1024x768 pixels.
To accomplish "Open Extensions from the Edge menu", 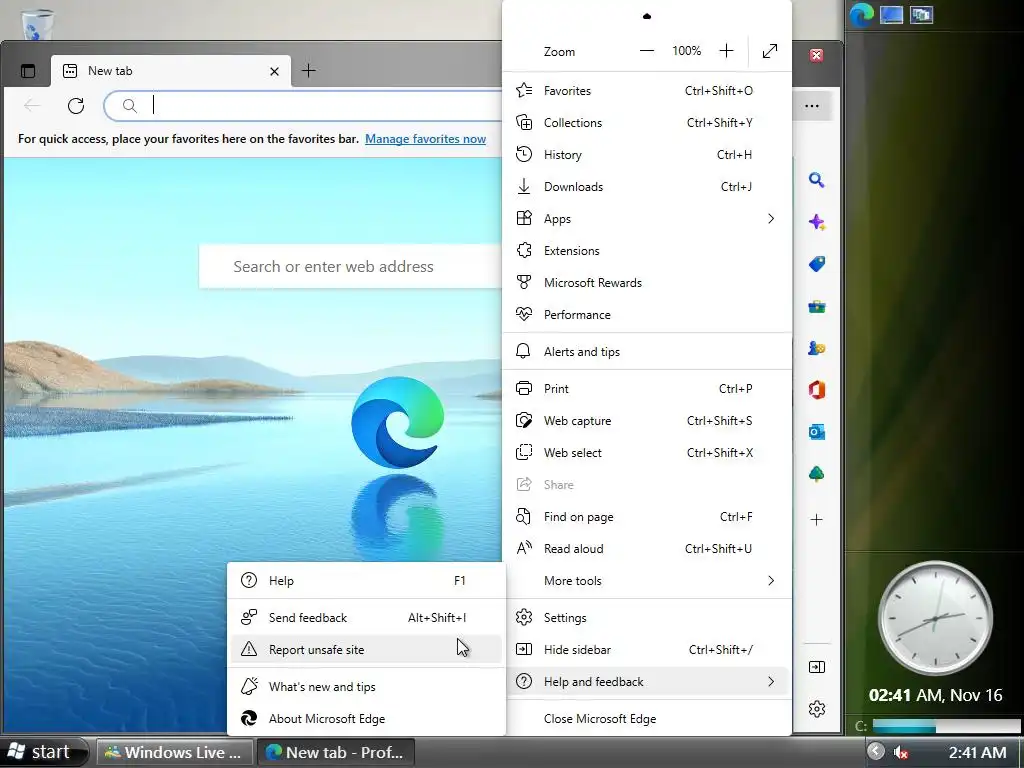I will click(x=647, y=251).
